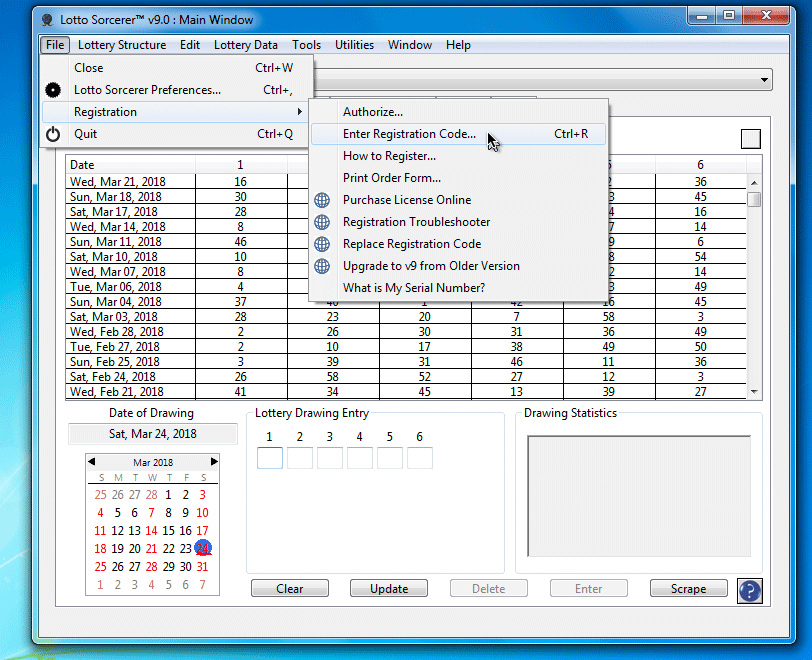
Task: Open the File menu
Action: coord(55,45)
